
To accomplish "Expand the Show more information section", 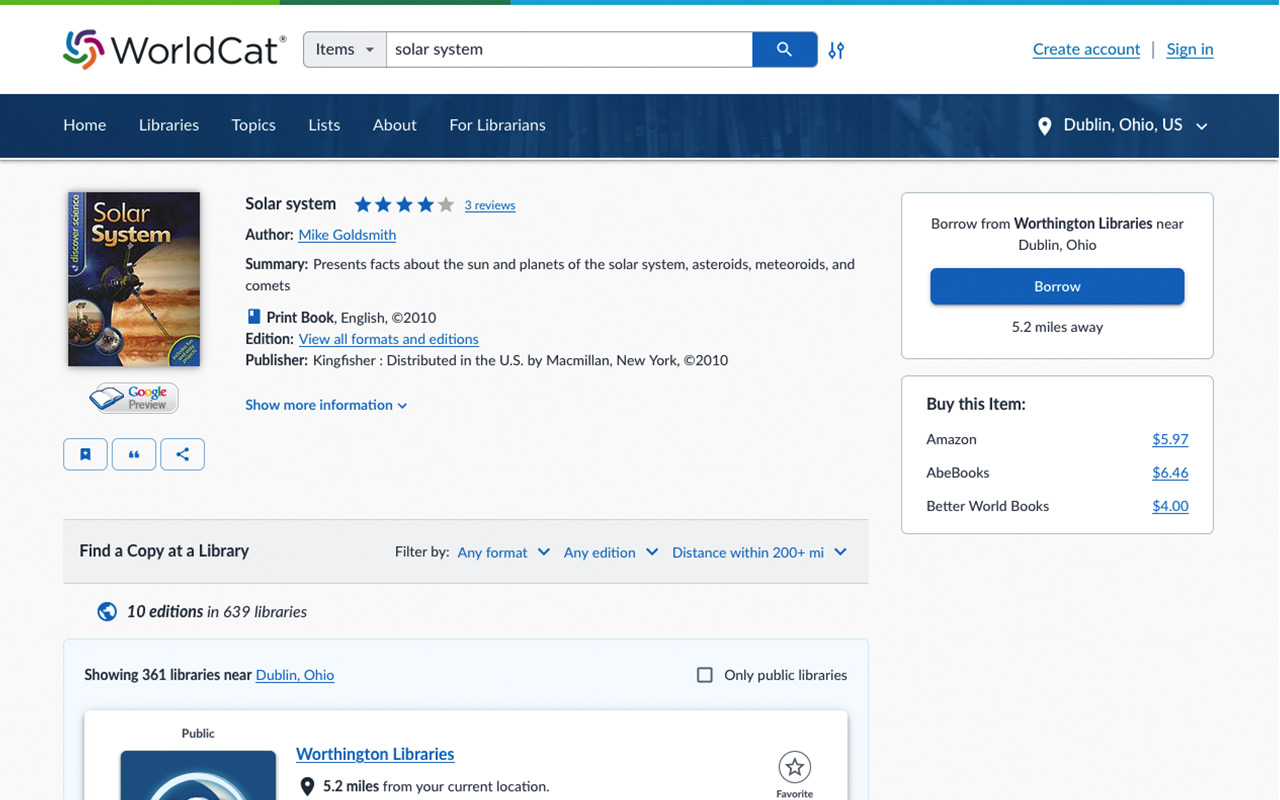I will pyautogui.click(x=326, y=405).
